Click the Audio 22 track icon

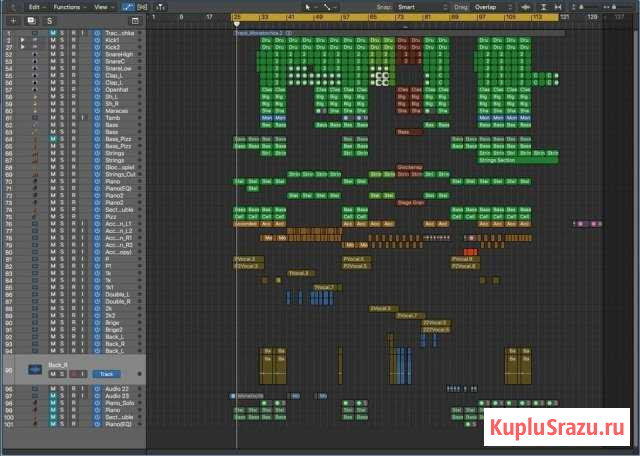coord(35,389)
